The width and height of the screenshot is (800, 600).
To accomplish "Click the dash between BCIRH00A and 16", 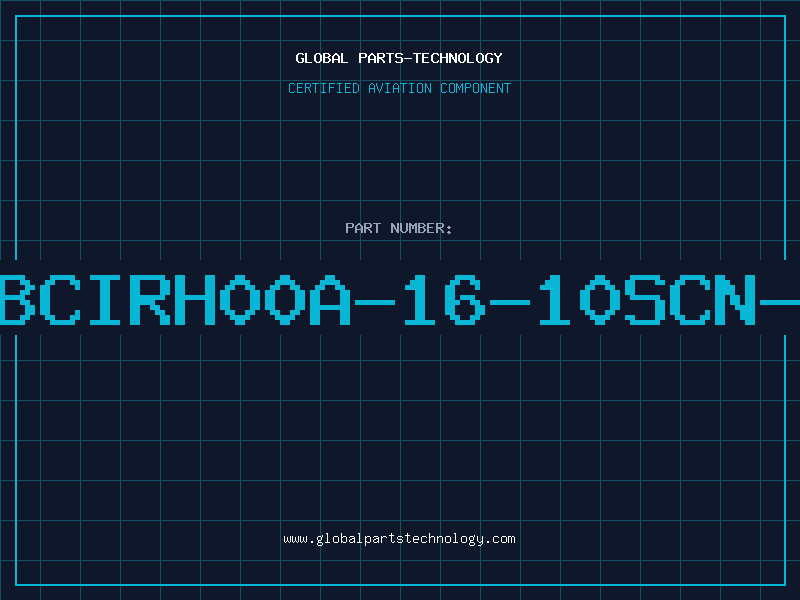I will 375,303.
